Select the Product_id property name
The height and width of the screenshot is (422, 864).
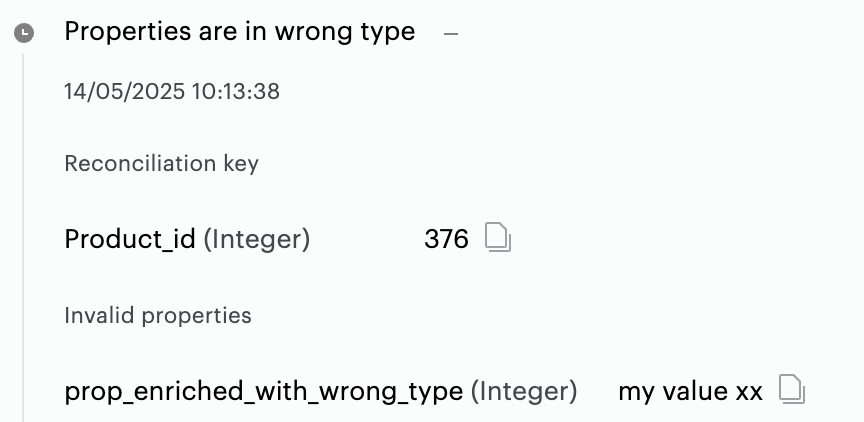(130, 240)
